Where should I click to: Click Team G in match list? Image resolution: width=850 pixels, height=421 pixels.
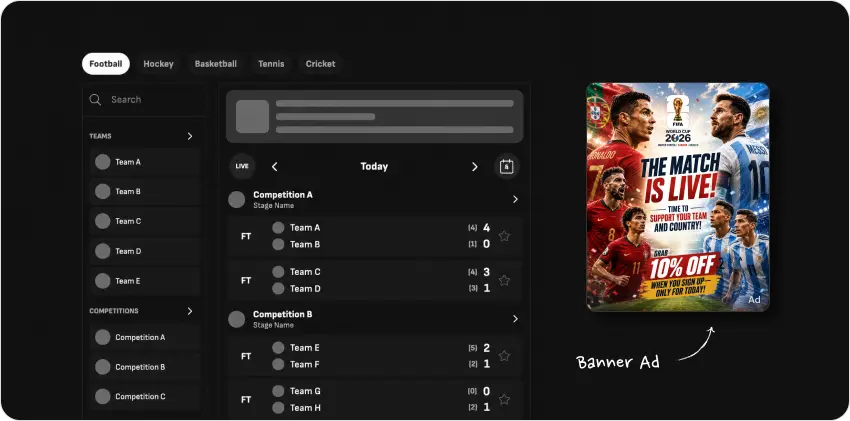(x=305, y=391)
